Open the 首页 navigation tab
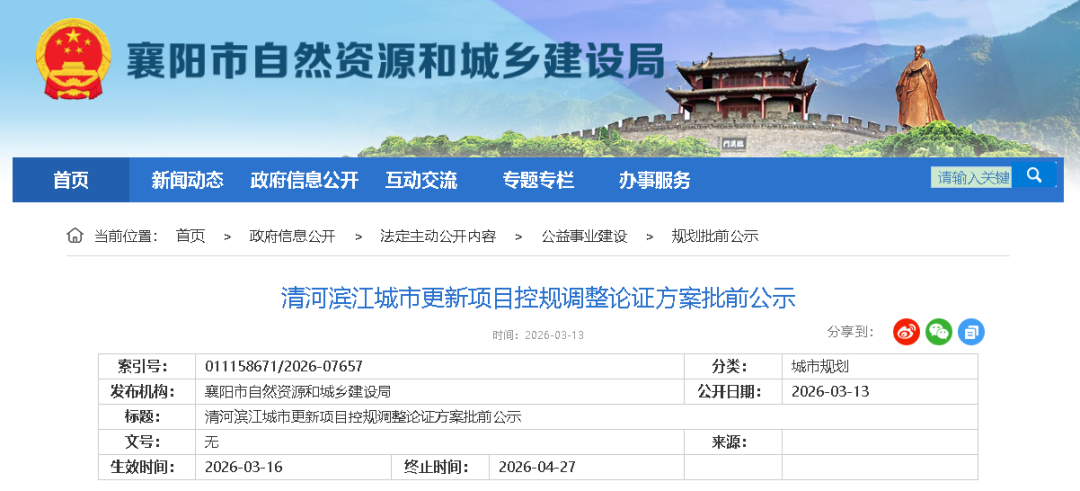This screenshot has height=491, width=1080. [71, 180]
